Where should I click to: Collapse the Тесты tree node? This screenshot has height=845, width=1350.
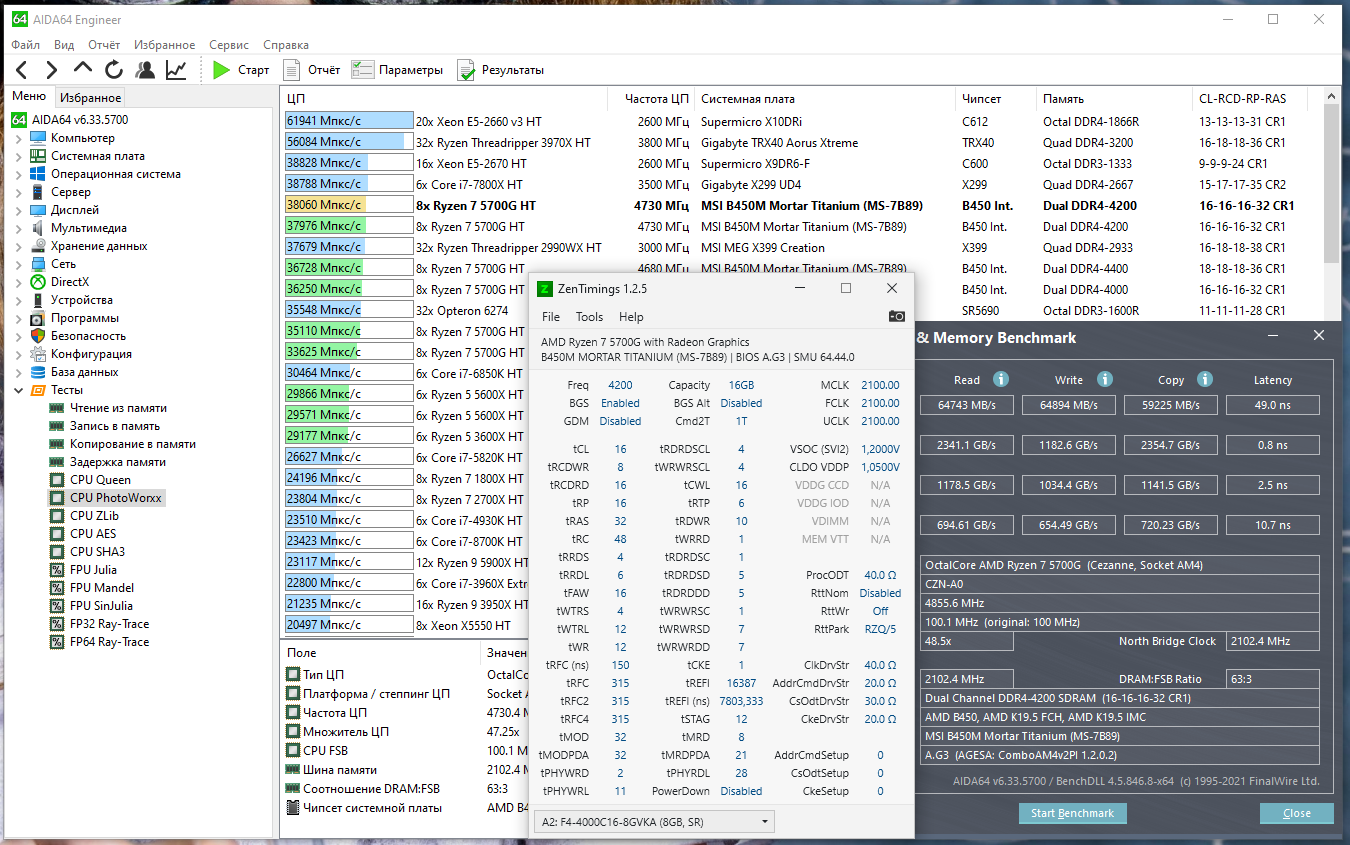coord(19,390)
